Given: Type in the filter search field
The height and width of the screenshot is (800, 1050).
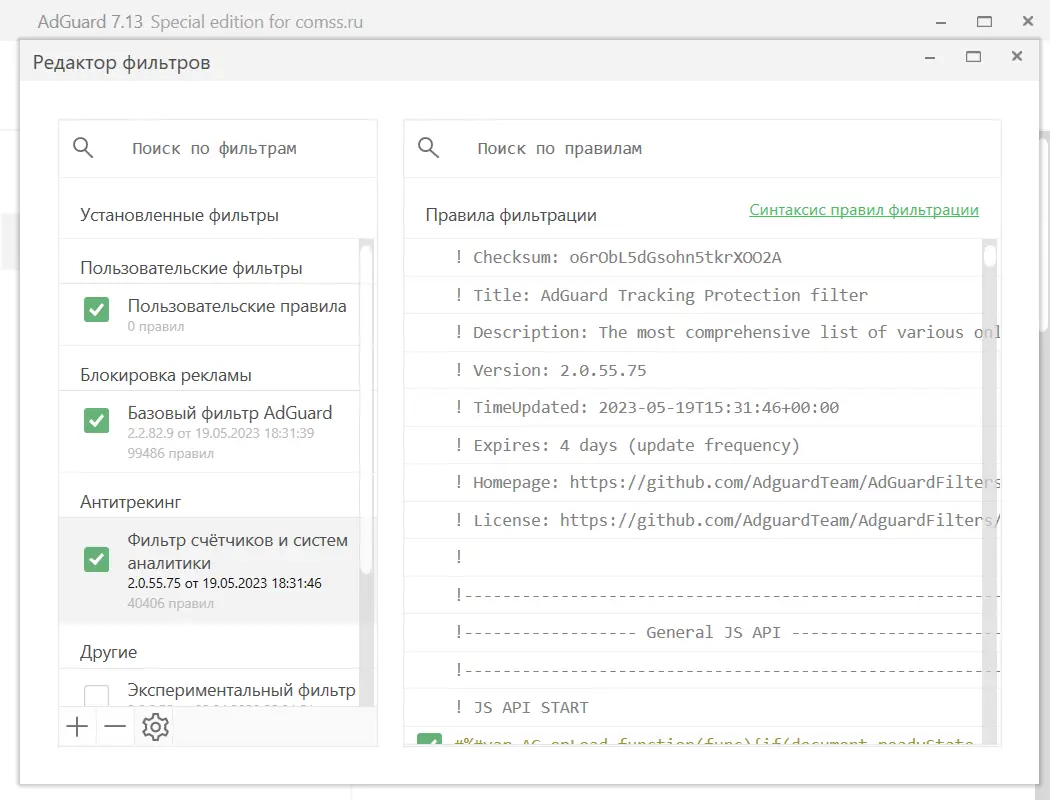Looking at the screenshot, I should click(240, 149).
